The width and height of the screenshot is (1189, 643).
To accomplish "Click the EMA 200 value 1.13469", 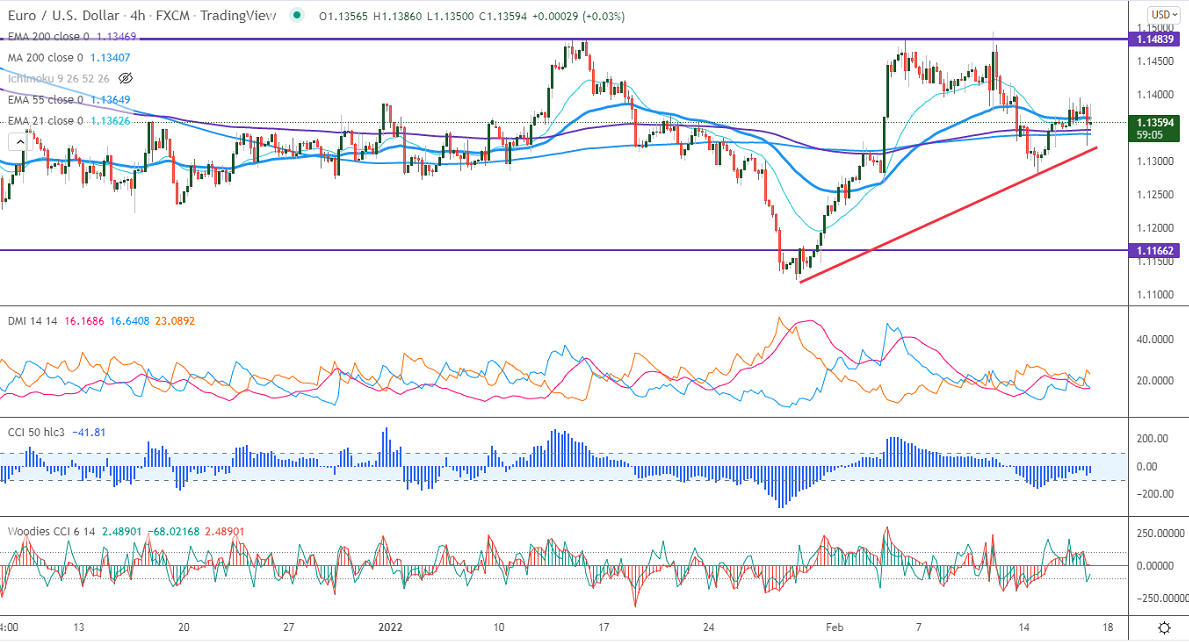I will tap(116, 36).
